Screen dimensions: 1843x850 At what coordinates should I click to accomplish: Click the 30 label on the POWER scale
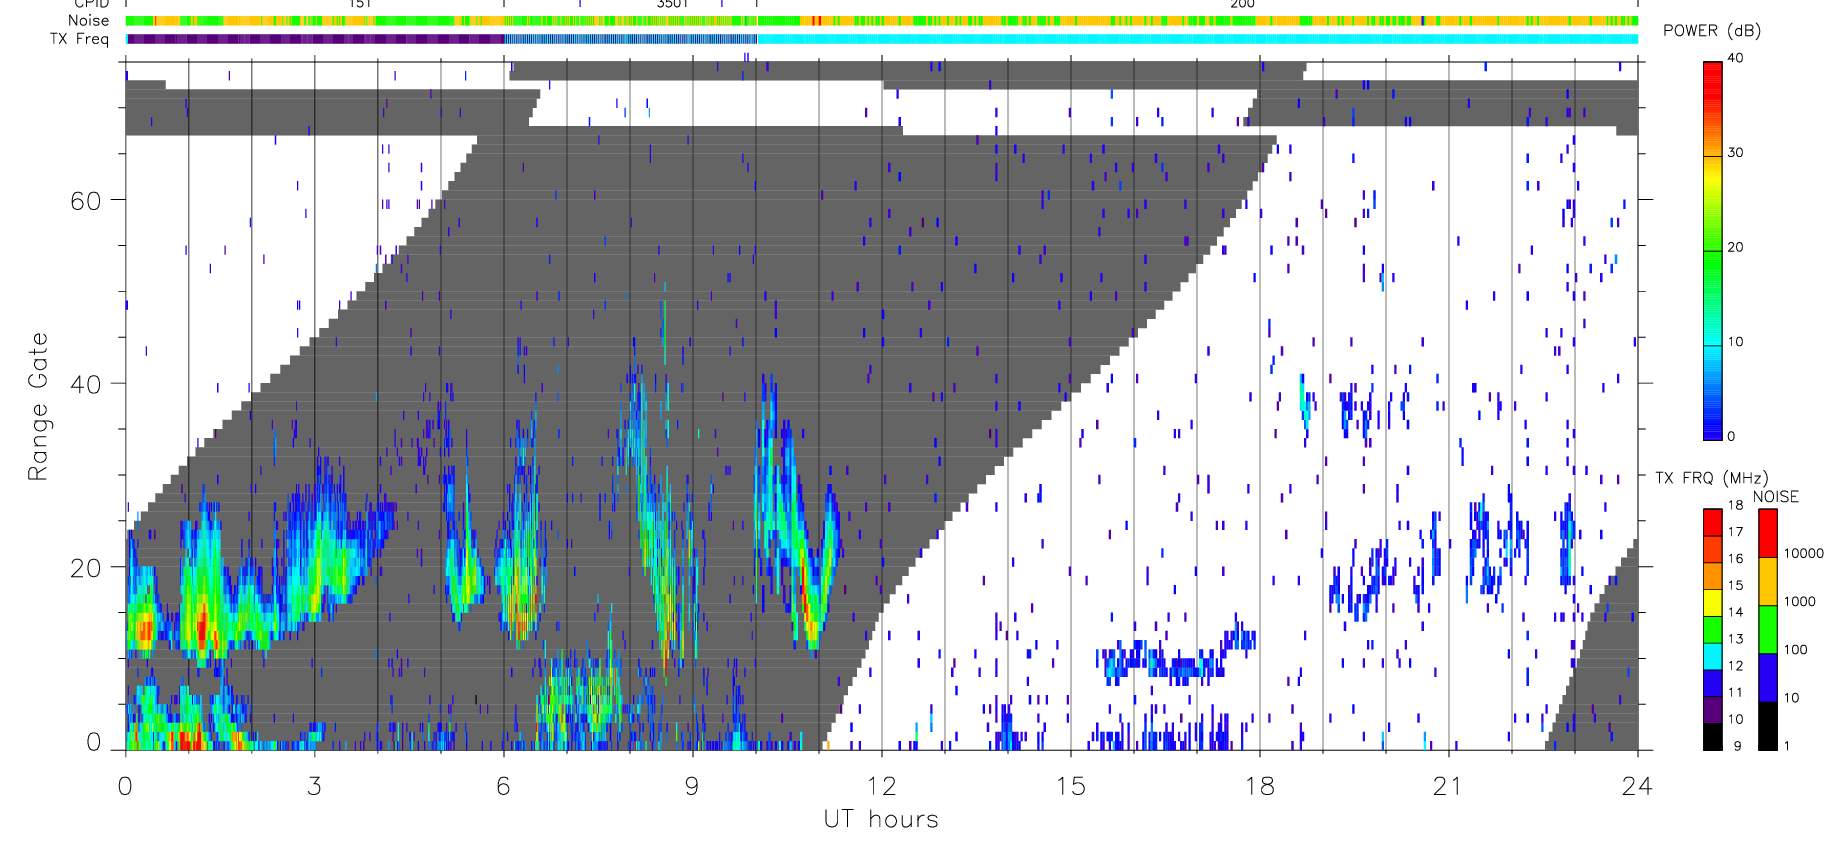(1735, 153)
